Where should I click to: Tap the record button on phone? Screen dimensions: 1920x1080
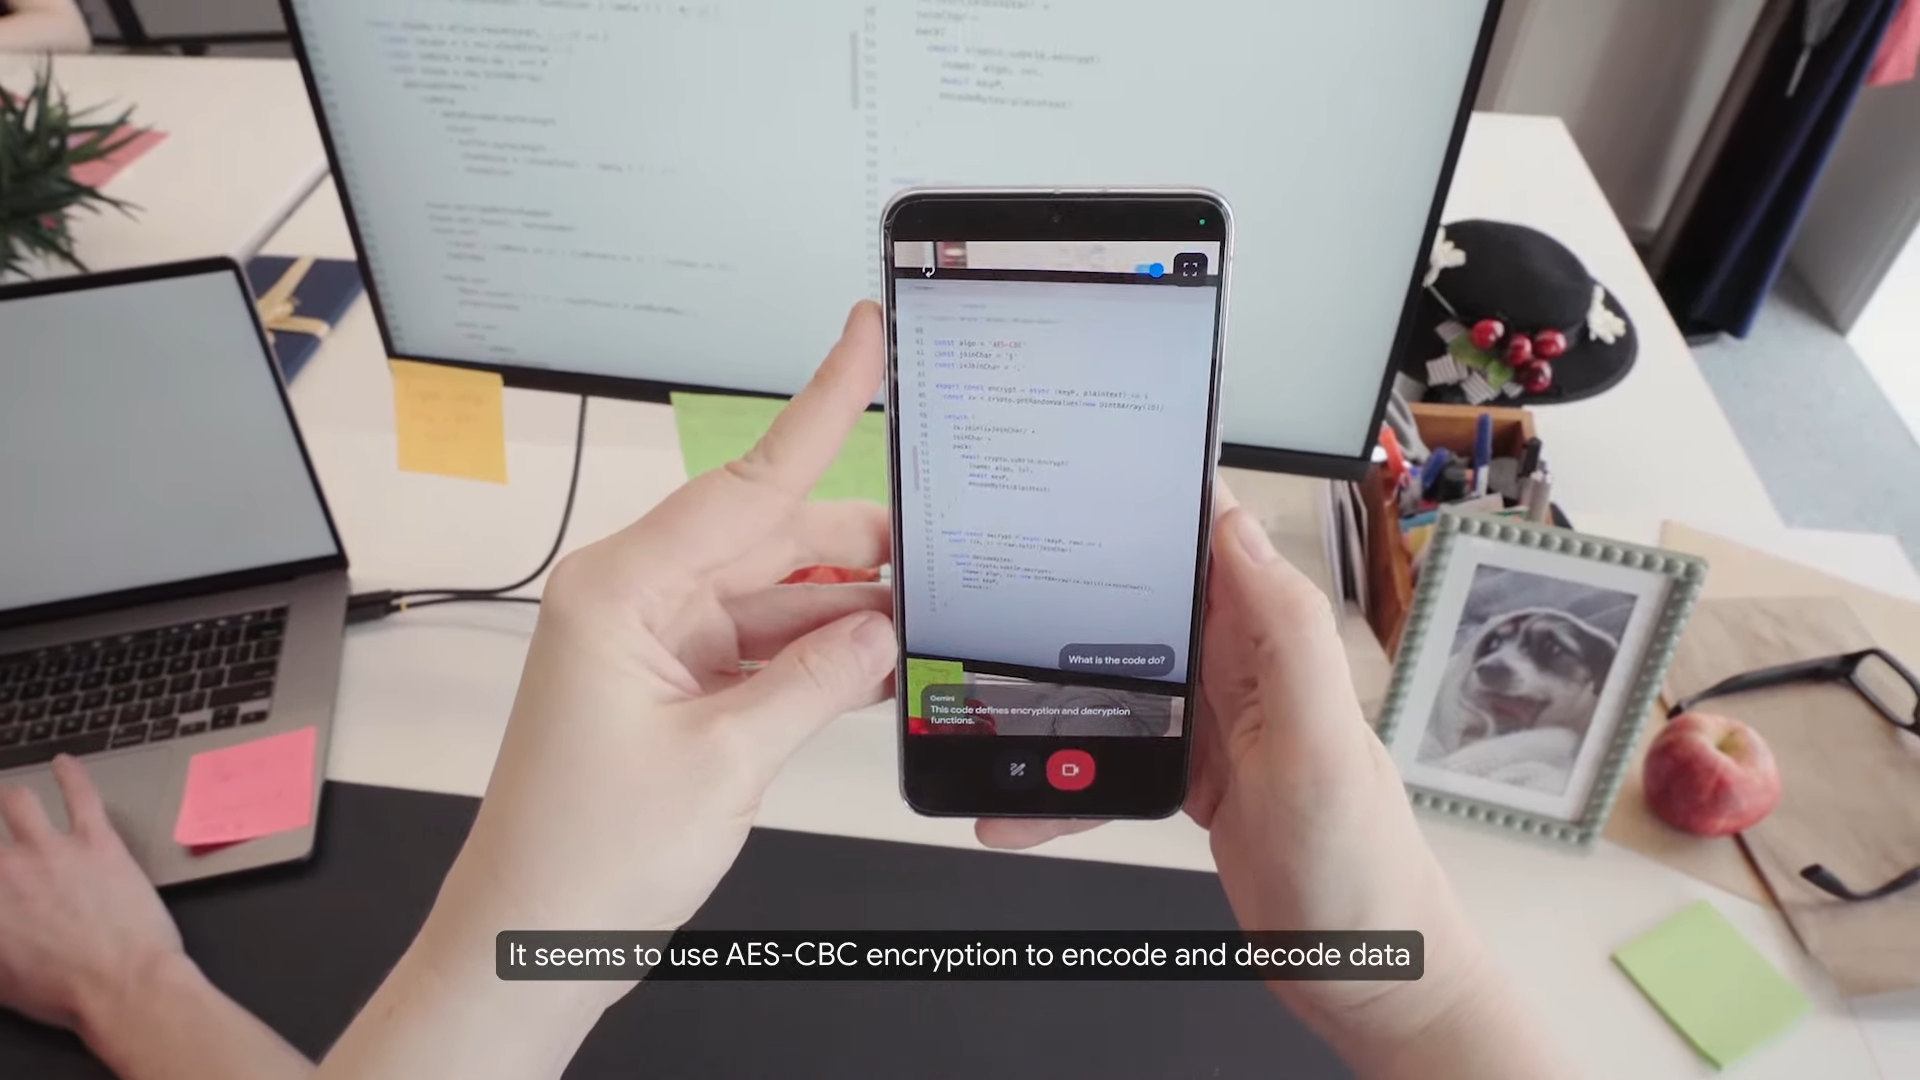(1071, 770)
